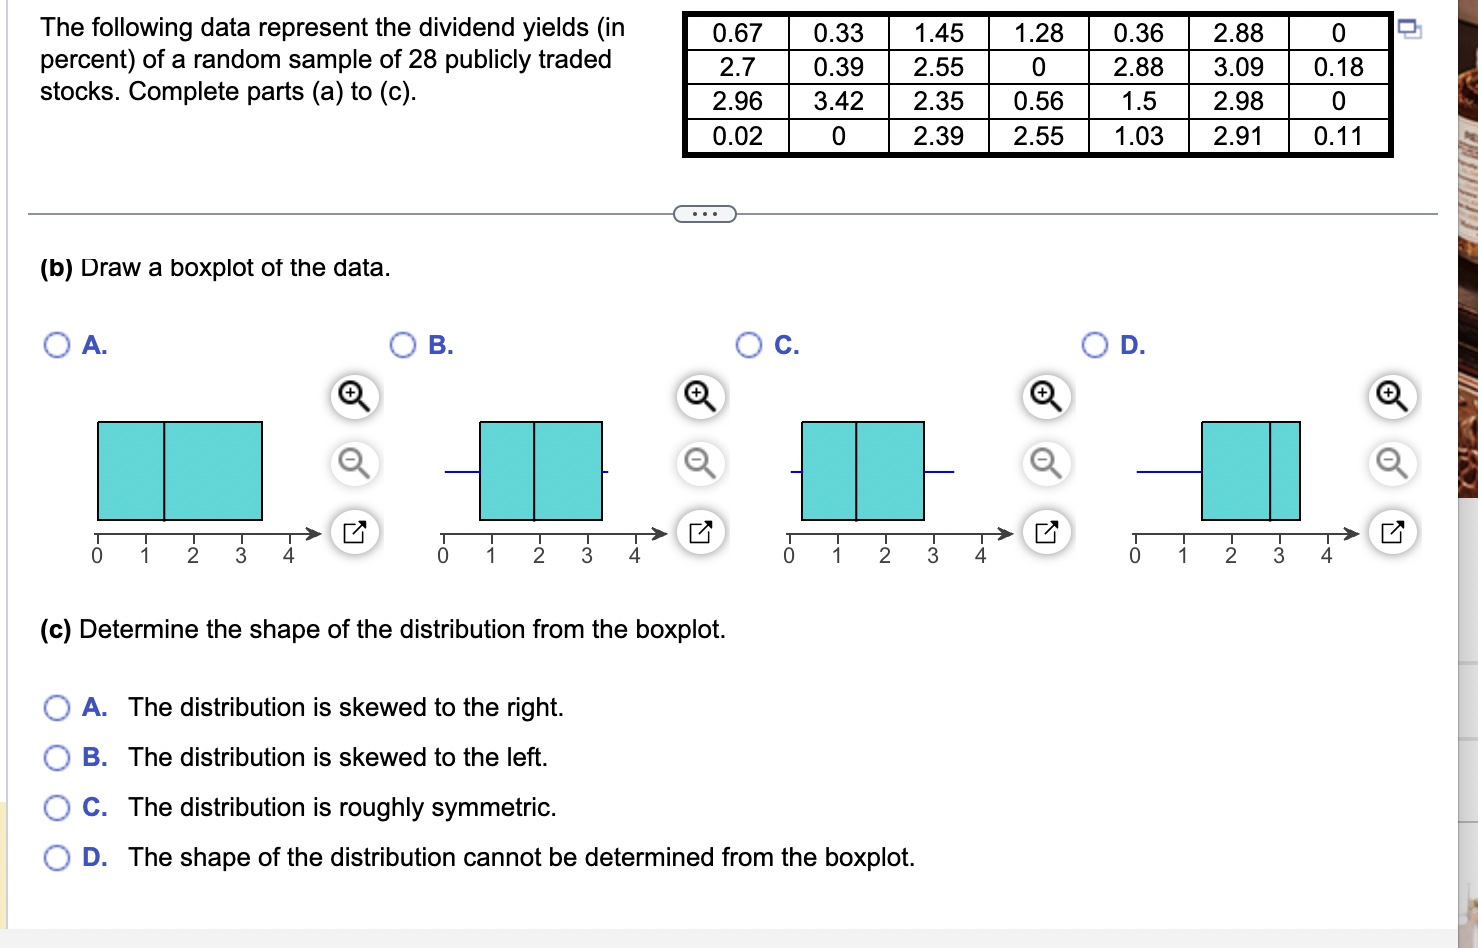Select boxplot option B
The width and height of the screenshot is (1478, 948).
[x=403, y=345]
